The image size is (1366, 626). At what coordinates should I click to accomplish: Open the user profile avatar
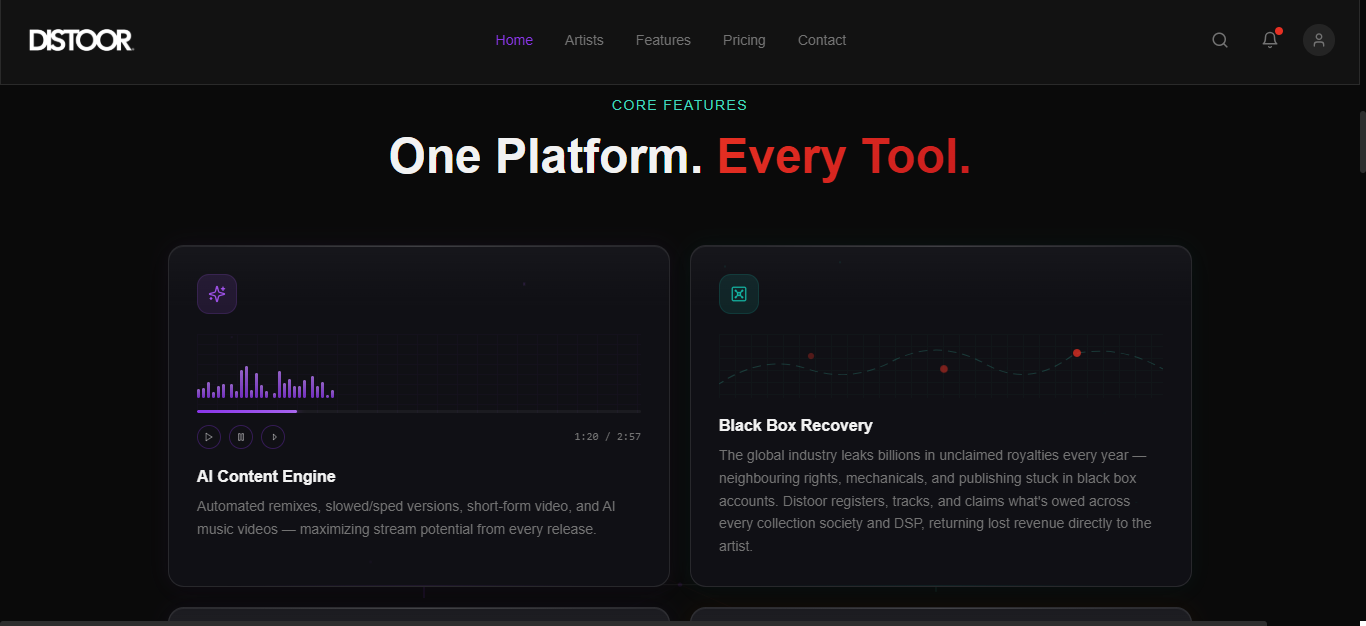[x=1319, y=40]
